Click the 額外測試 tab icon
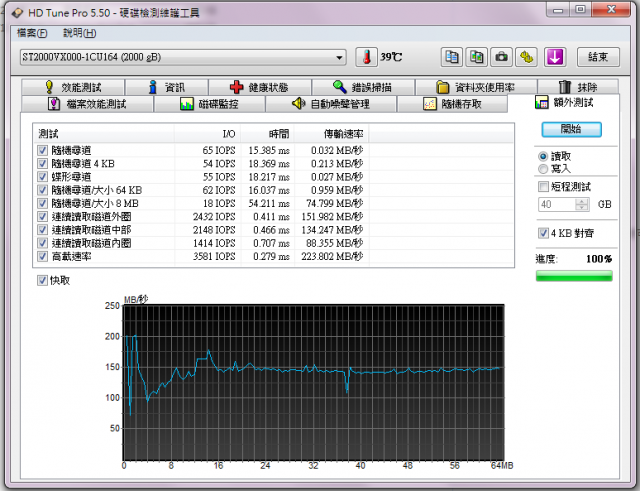Image resolution: width=640 pixels, height=491 pixels. [x=542, y=102]
